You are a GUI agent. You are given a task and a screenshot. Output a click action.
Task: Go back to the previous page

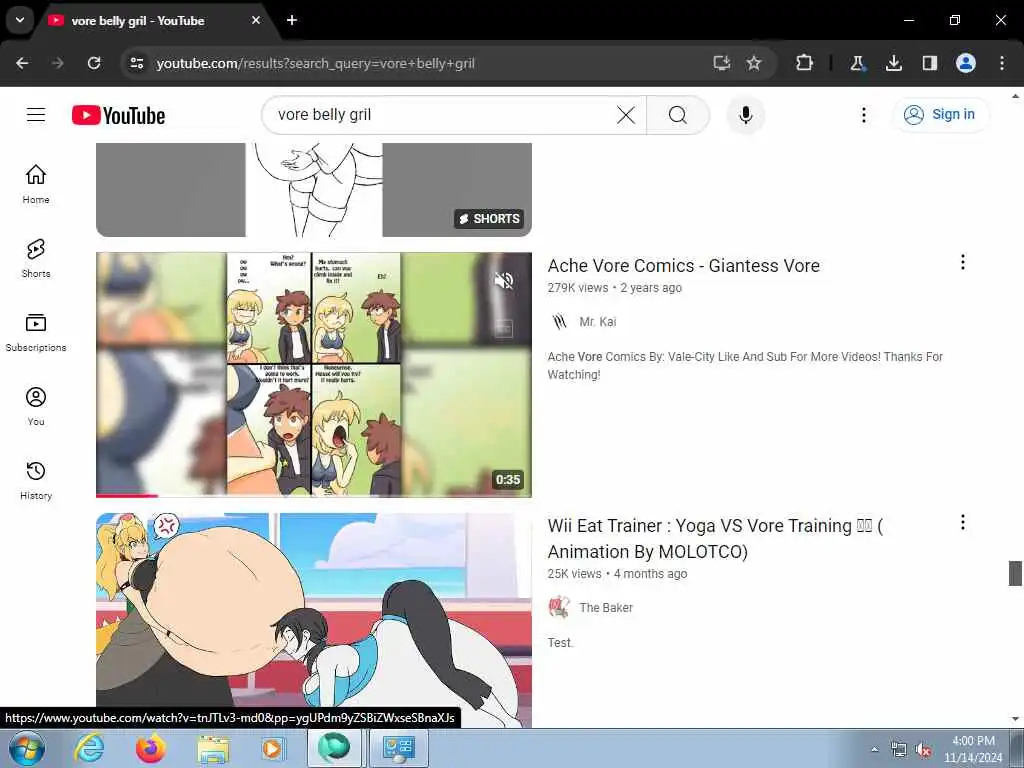coord(22,63)
